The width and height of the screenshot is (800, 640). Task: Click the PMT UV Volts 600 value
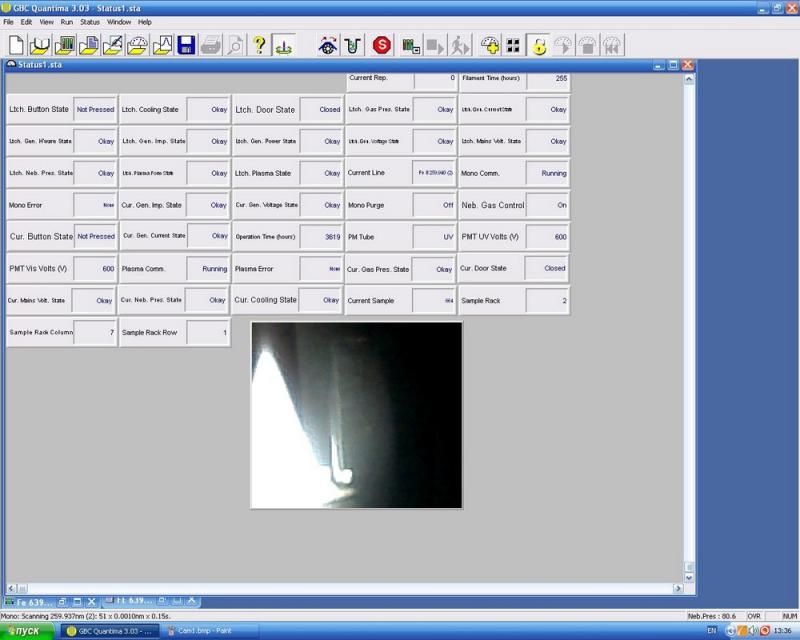[547, 237]
